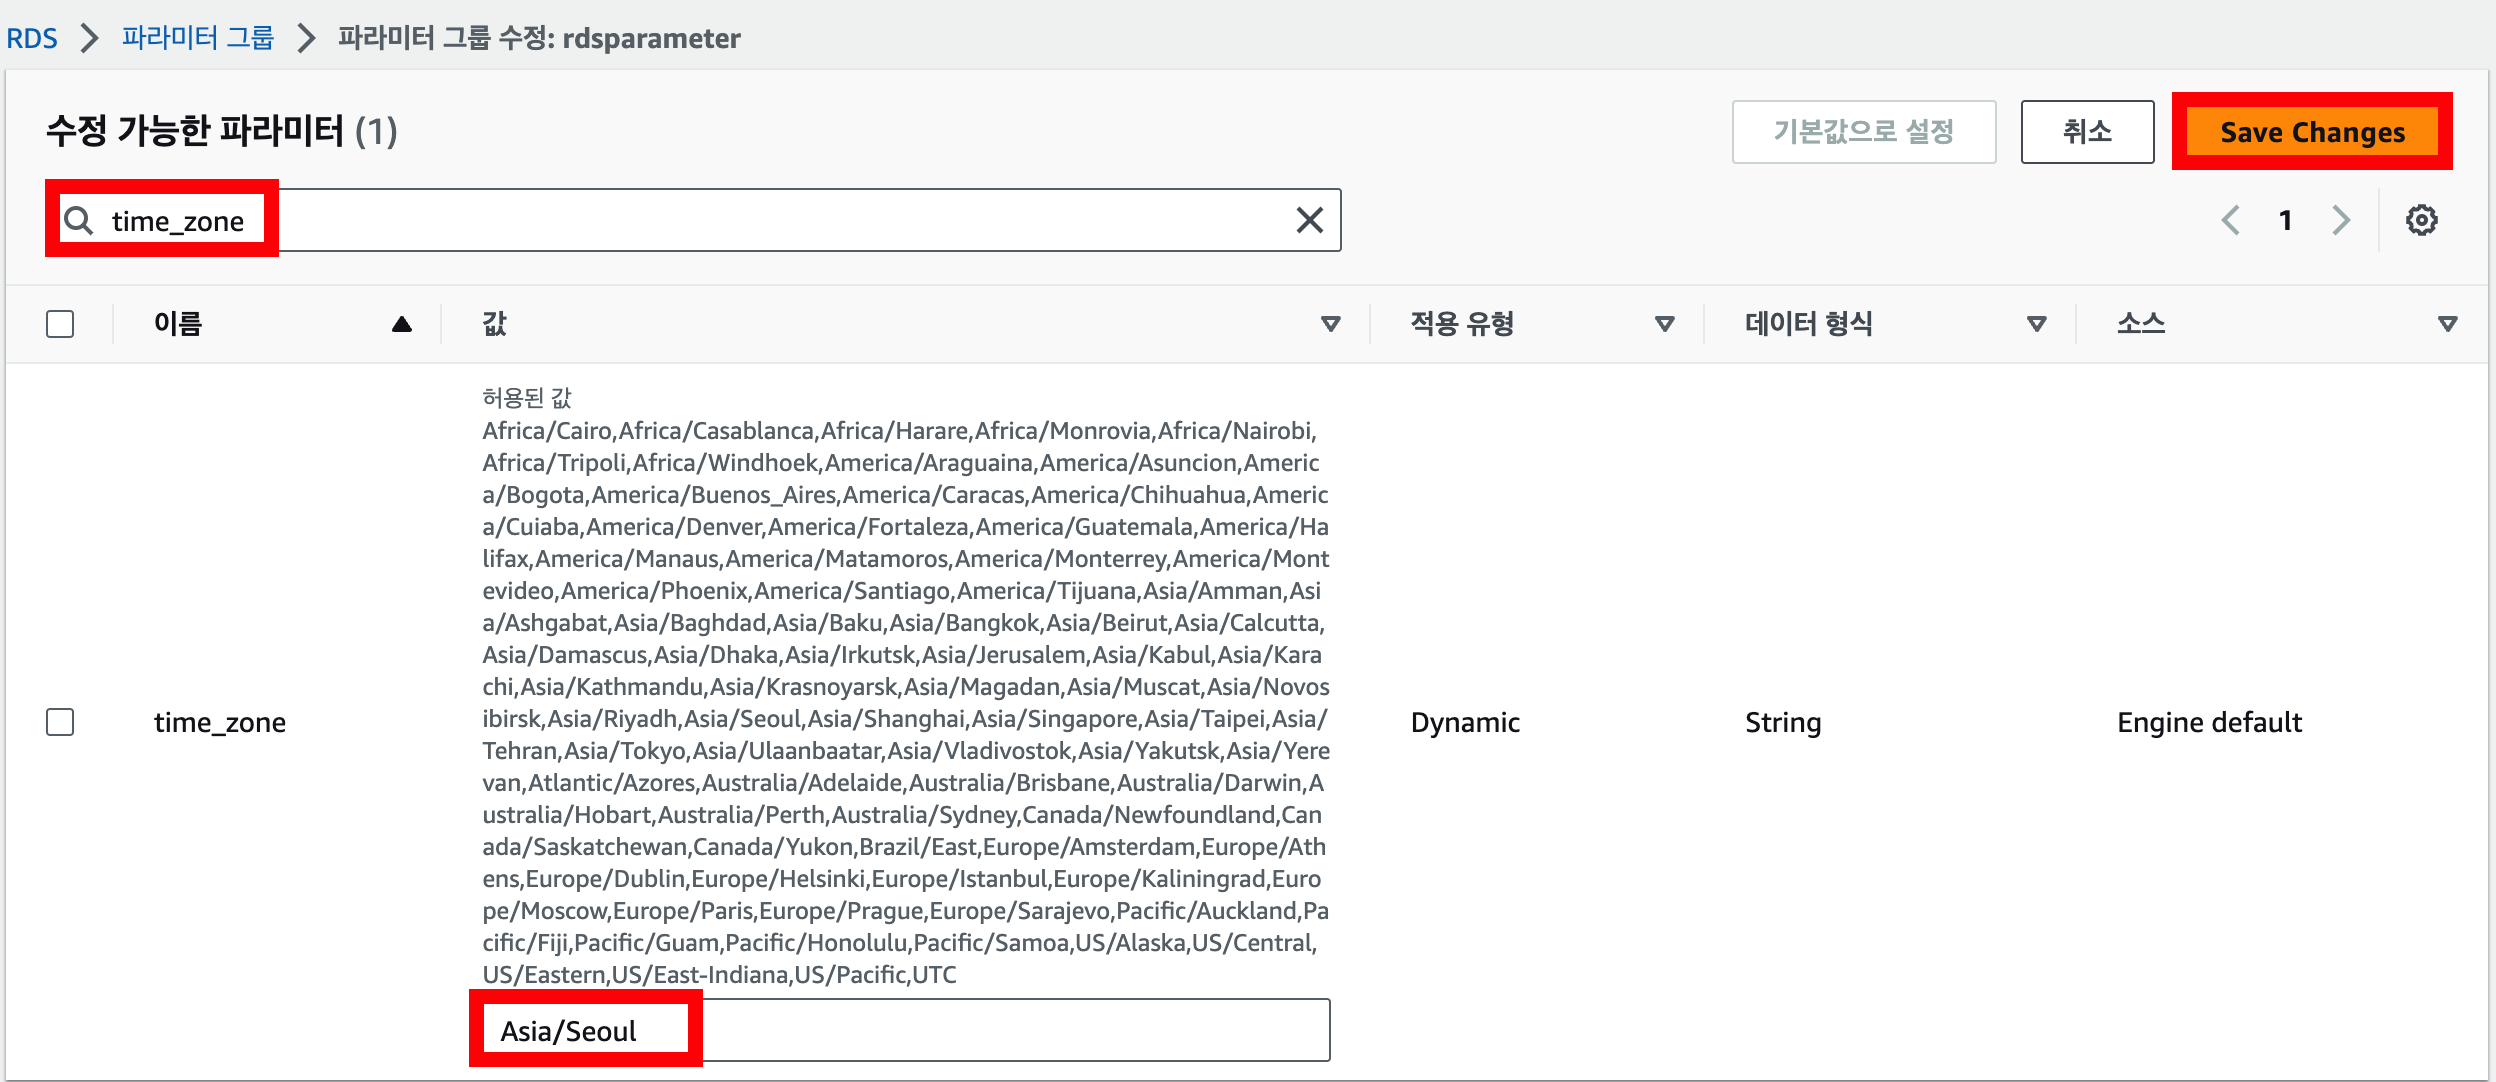Open the 적용 유형 column dropdown
This screenshot has width=2496, height=1082.
click(x=1664, y=324)
